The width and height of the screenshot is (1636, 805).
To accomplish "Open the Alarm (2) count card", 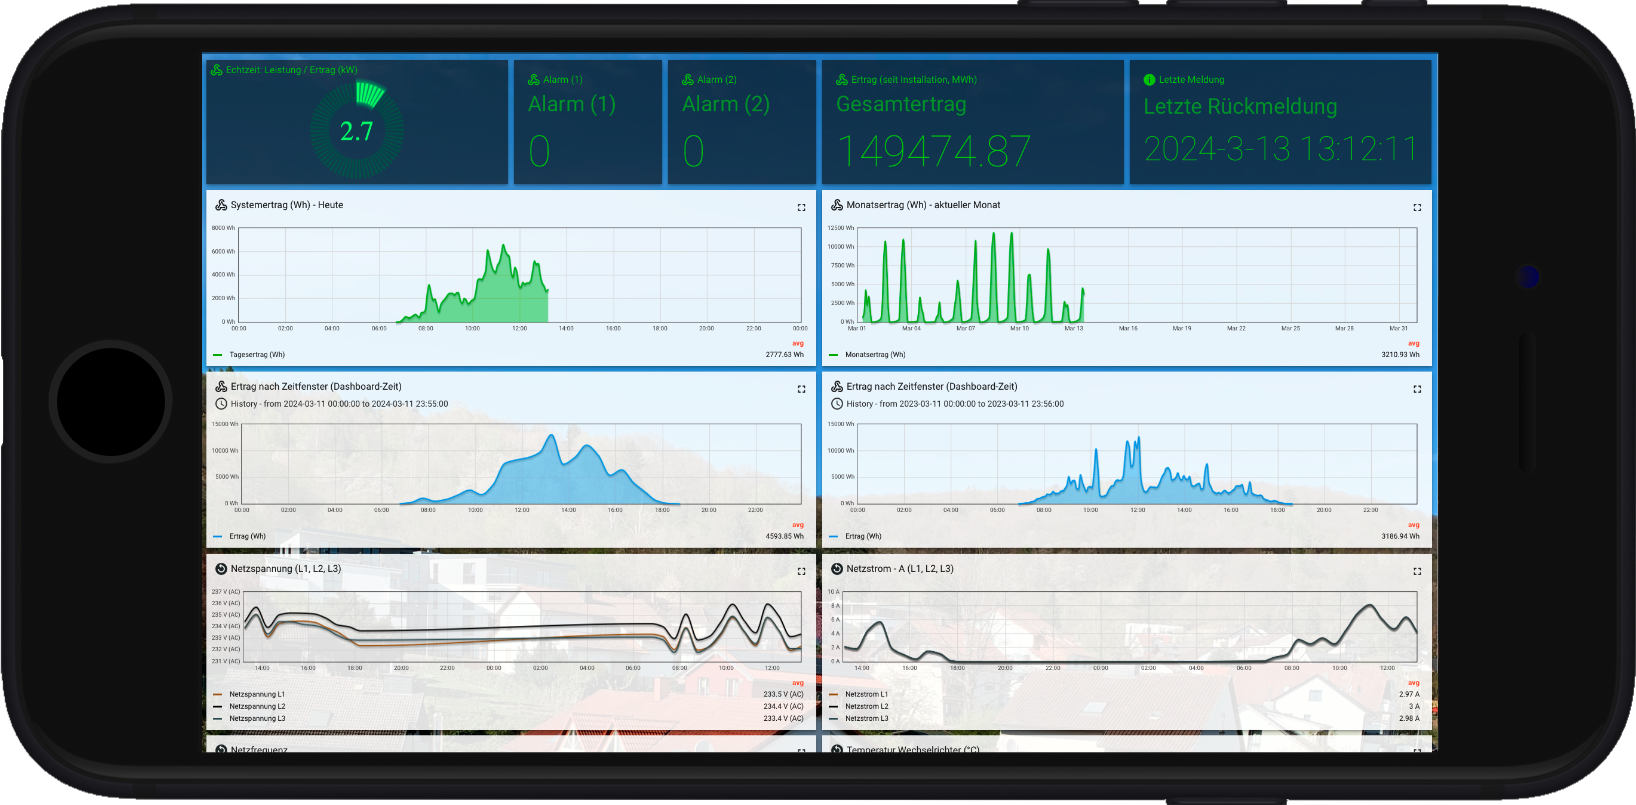I will coord(742,122).
